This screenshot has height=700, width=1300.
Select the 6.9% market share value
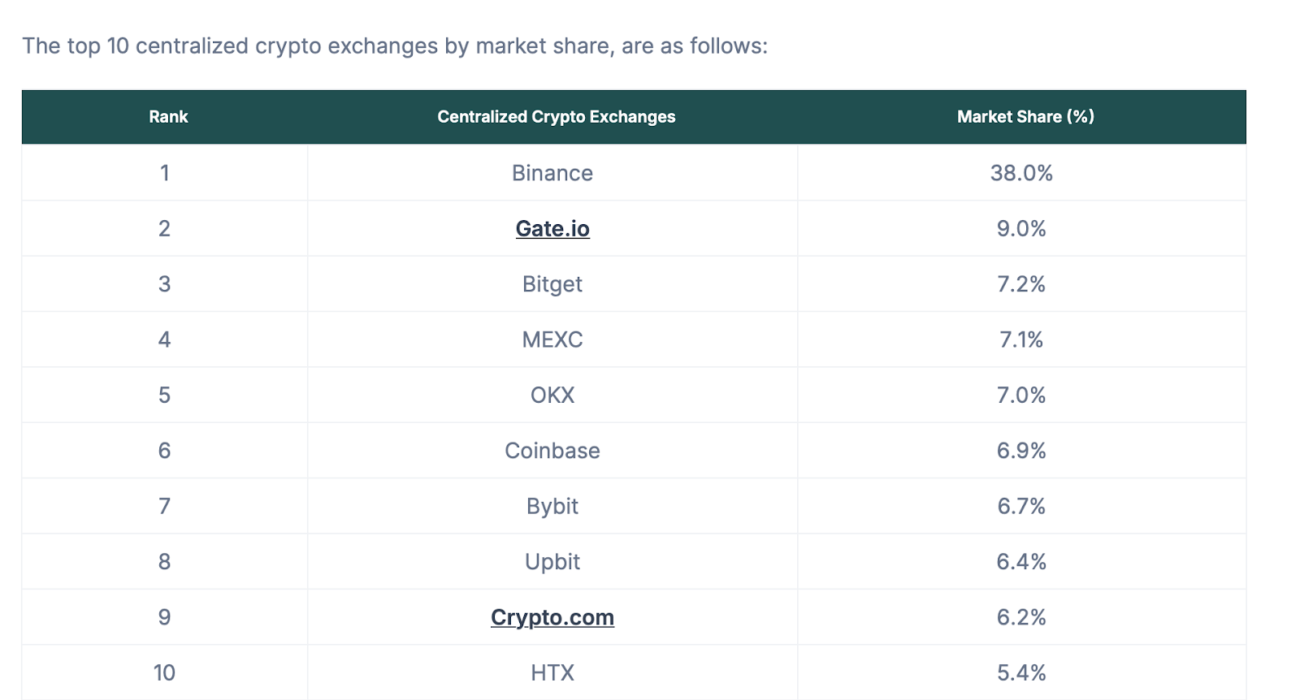click(x=1021, y=451)
